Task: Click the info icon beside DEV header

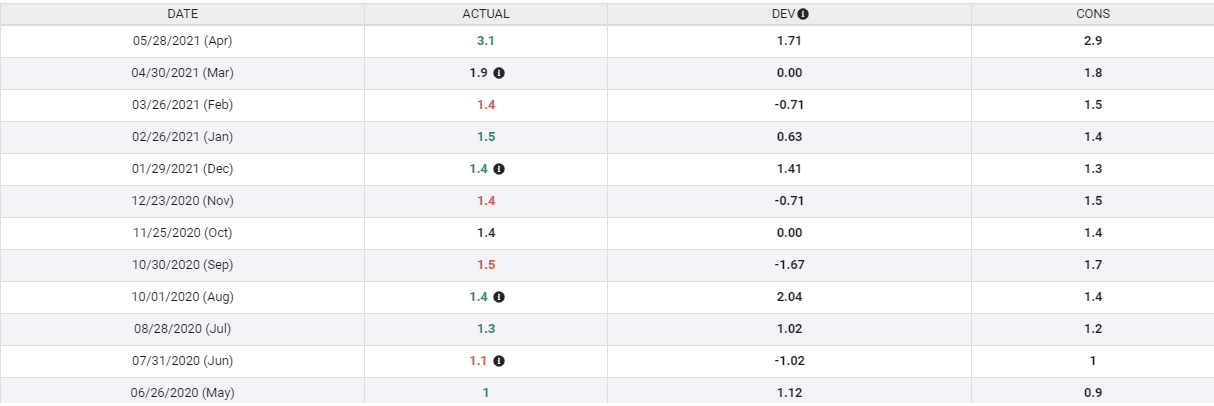Action: [803, 14]
